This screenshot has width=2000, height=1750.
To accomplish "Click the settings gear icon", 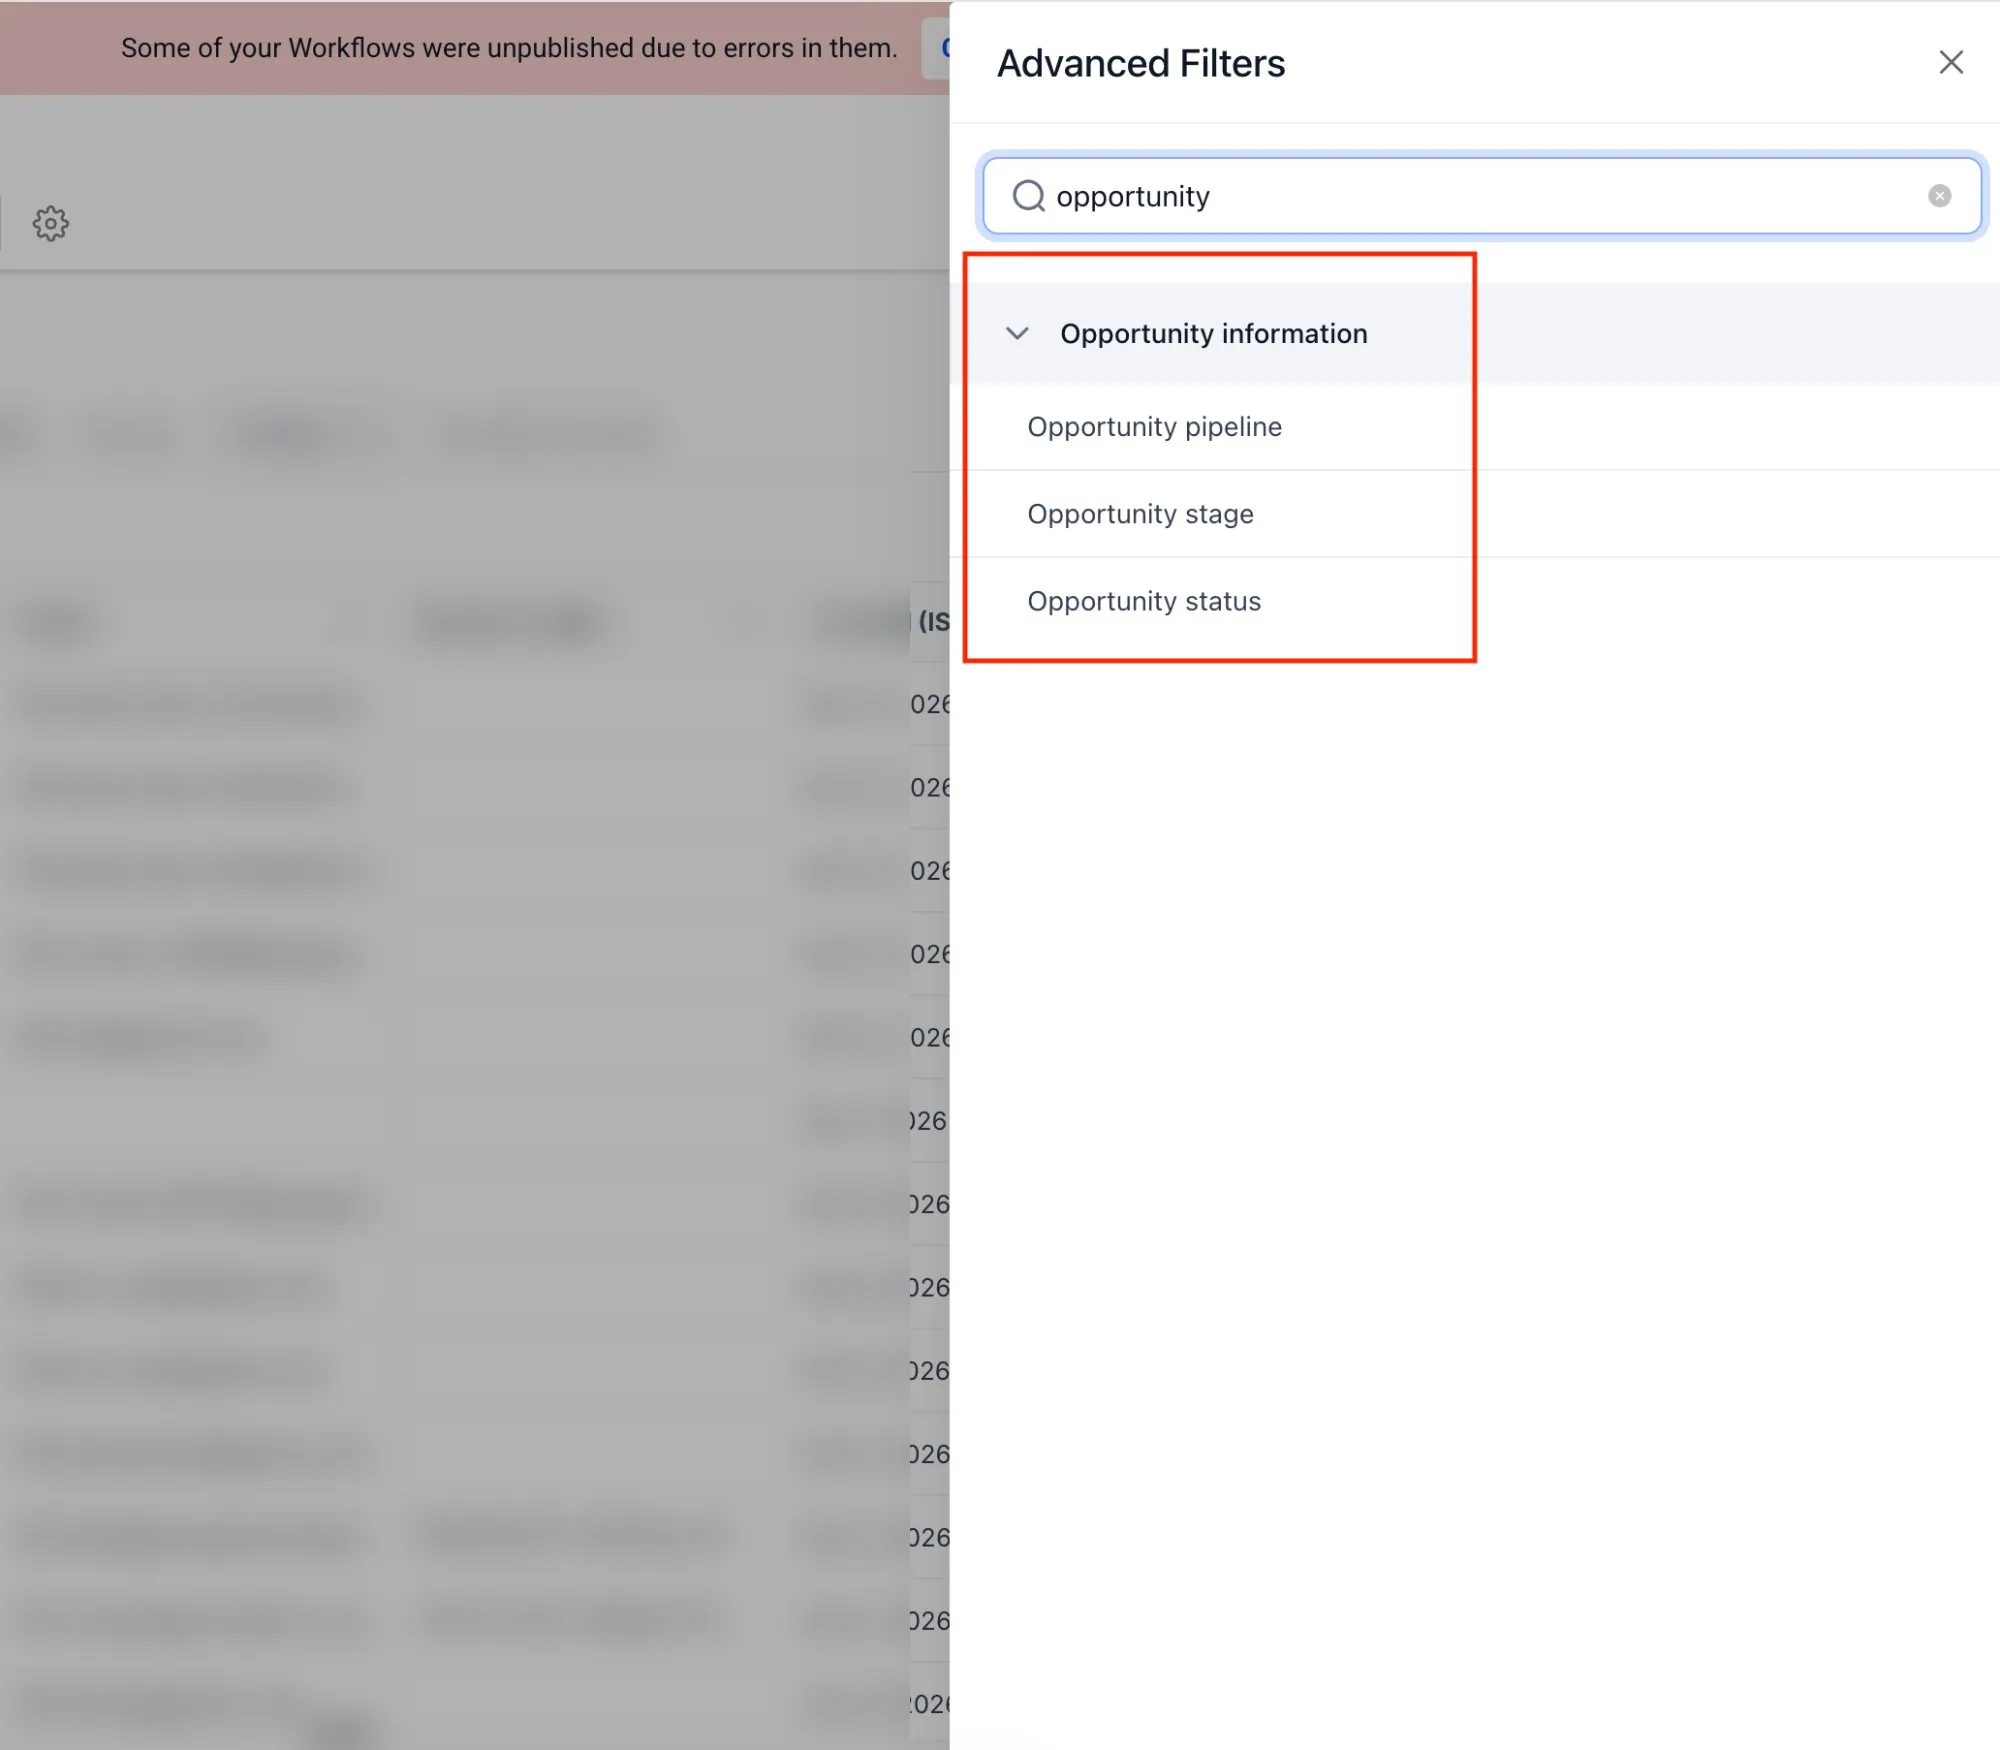I will pos(50,223).
